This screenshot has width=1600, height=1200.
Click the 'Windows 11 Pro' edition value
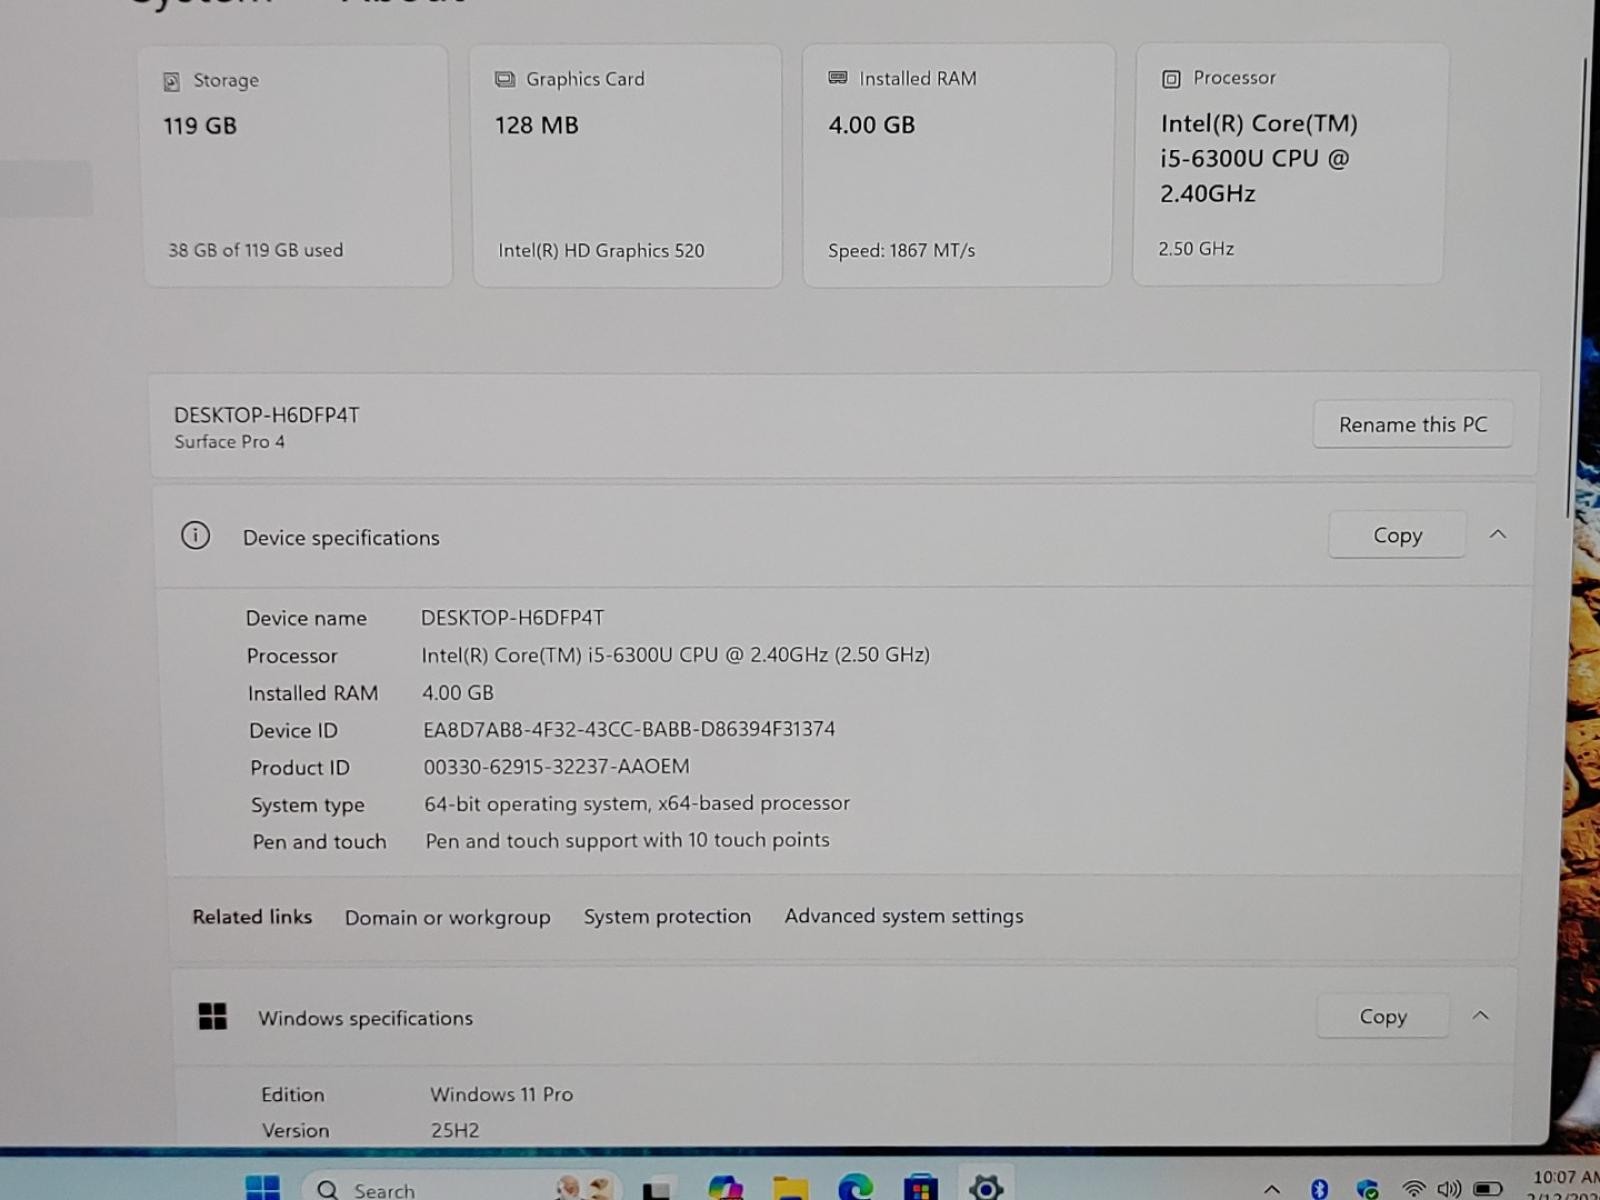click(x=502, y=1094)
